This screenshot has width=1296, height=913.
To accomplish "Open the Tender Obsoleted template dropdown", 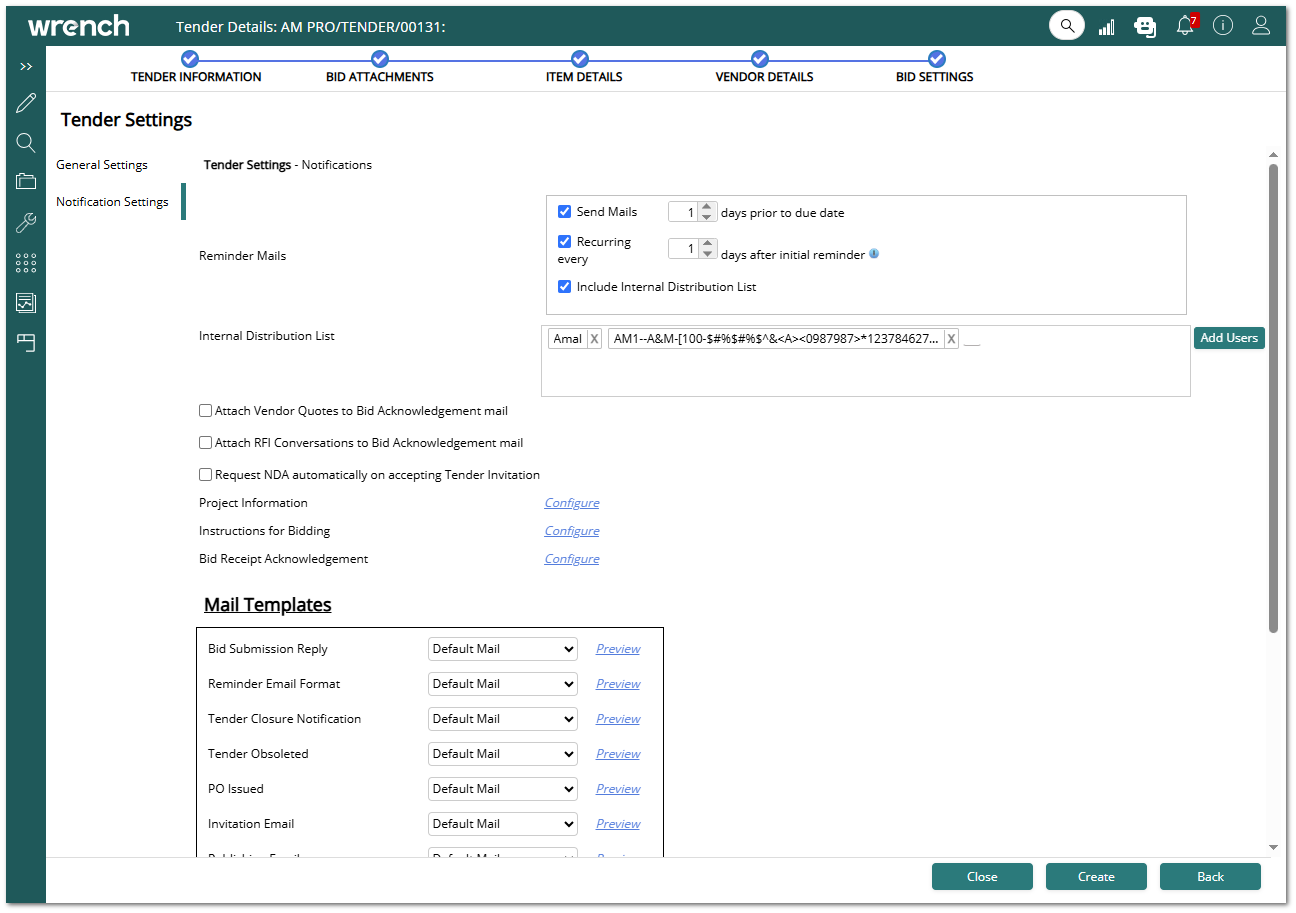I will coord(503,754).
